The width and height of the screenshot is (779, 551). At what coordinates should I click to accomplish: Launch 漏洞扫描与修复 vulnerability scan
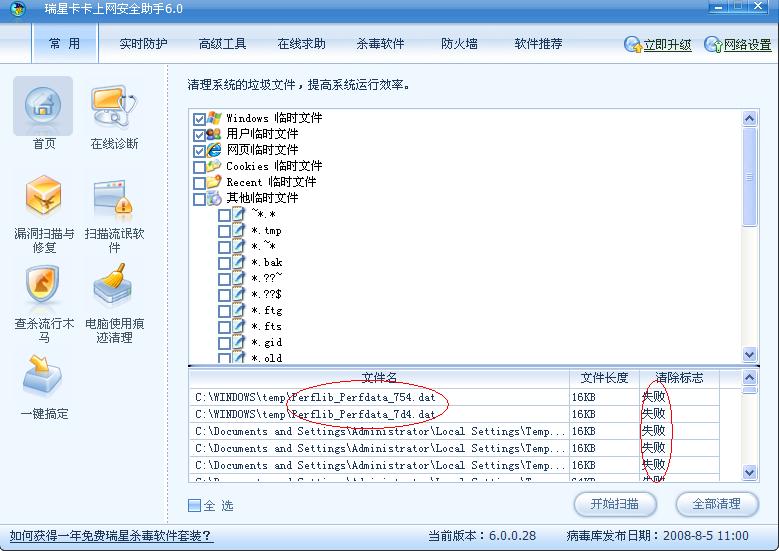(x=44, y=195)
